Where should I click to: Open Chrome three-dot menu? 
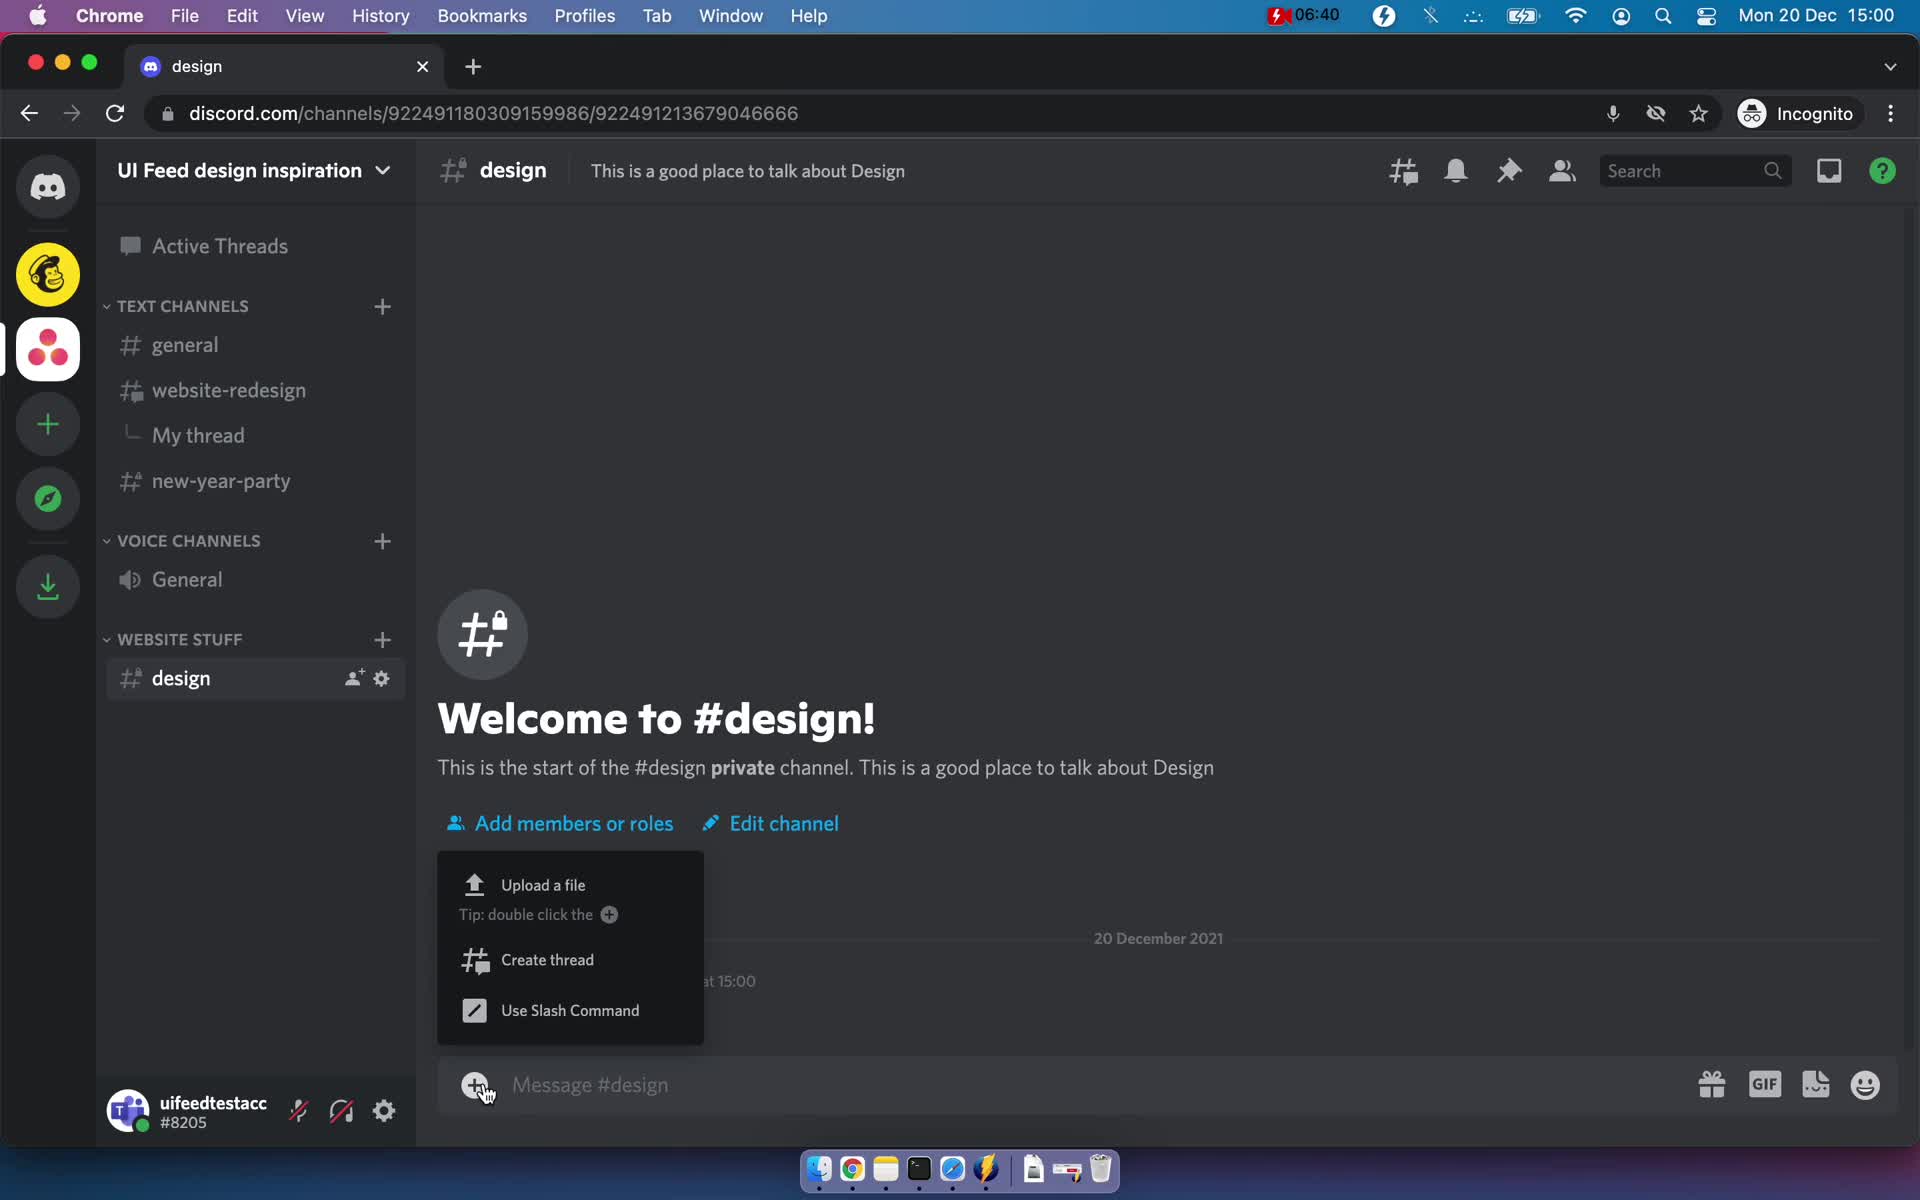1890,113
